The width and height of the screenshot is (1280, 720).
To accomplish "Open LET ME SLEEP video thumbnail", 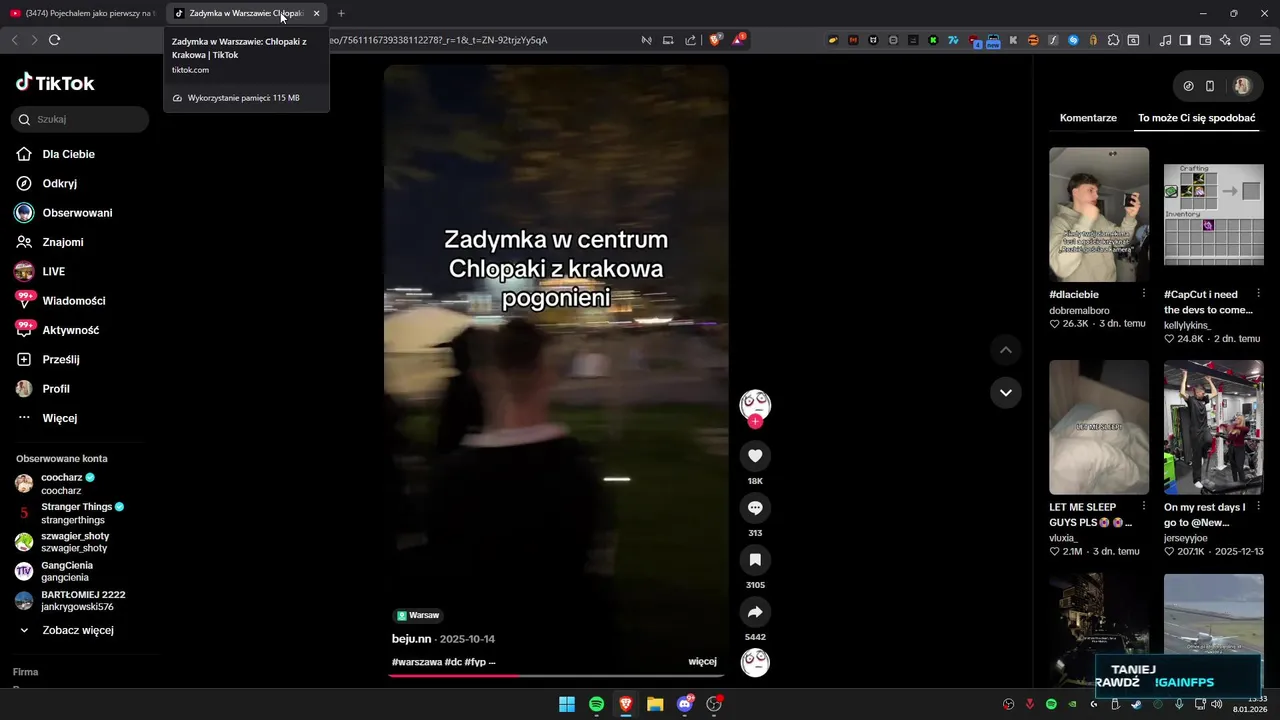I will coord(1099,427).
